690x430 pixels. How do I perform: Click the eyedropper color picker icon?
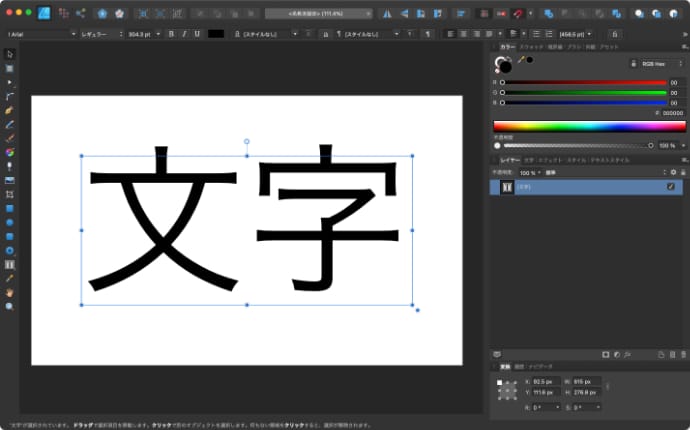pos(520,60)
